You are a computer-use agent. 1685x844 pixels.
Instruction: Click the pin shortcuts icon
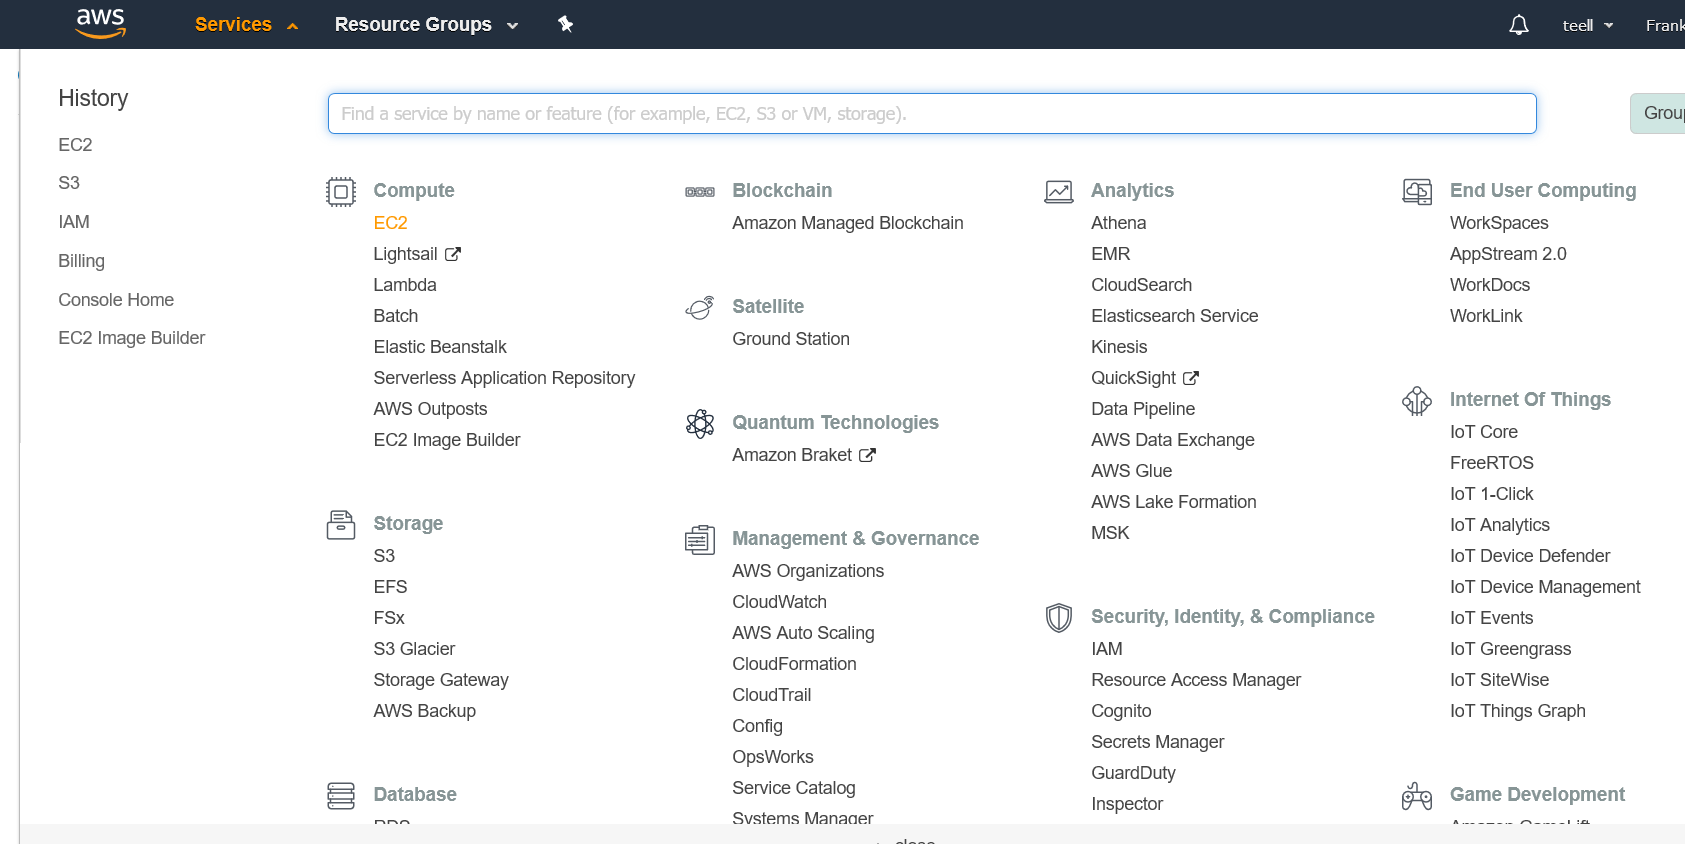point(565,24)
